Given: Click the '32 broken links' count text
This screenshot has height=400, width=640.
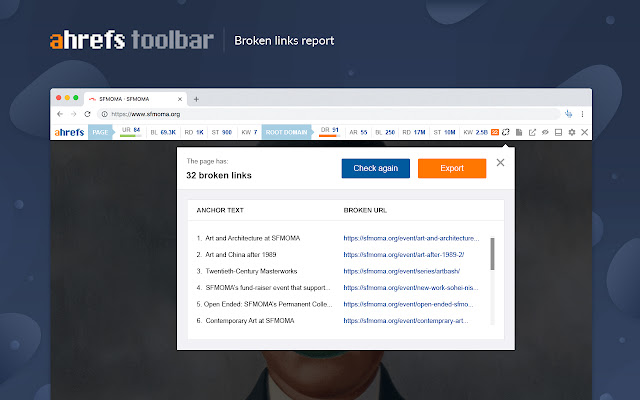Looking at the screenshot, I should [x=219, y=176].
